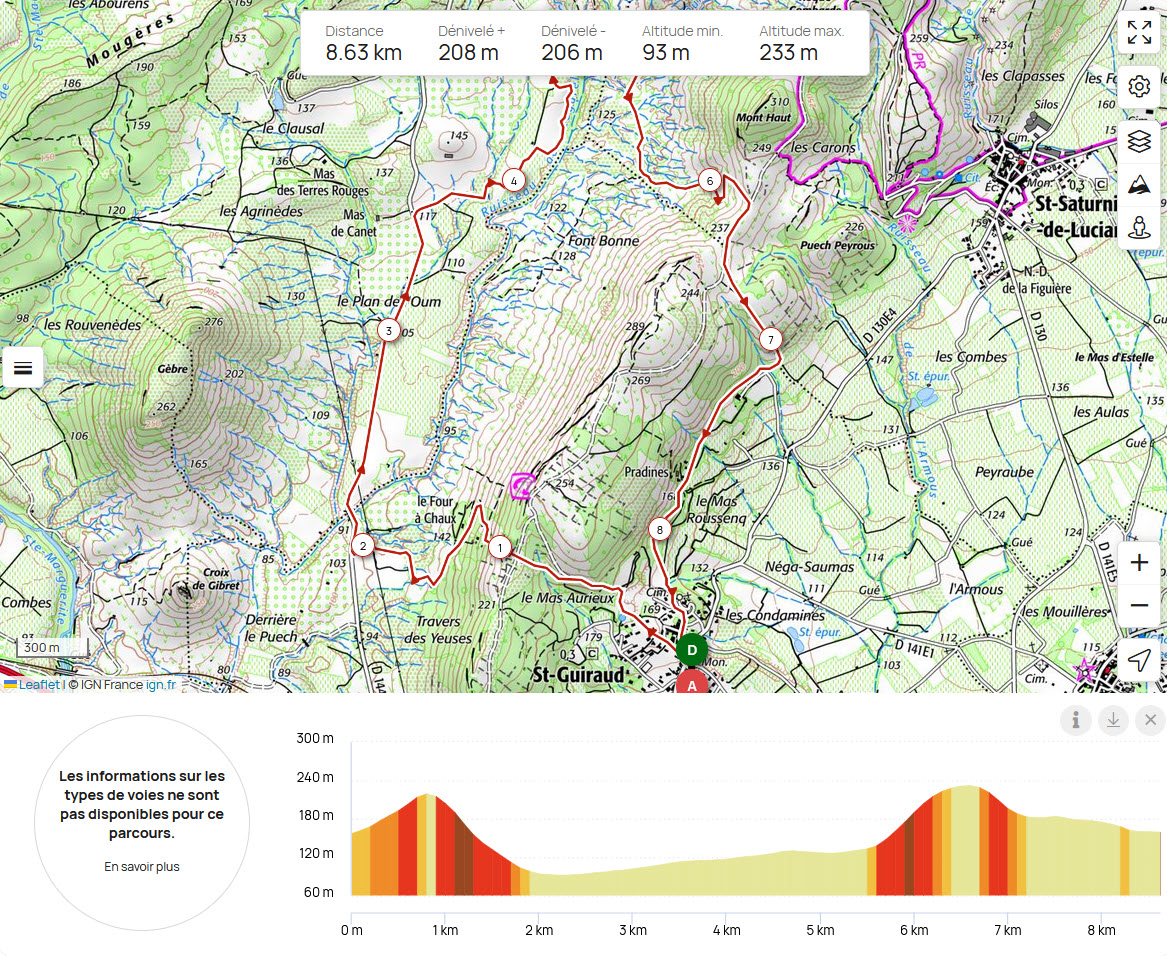Screen dimensions: 1167x956
Task: Open the Leaflet attribution link
Action: coord(40,685)
